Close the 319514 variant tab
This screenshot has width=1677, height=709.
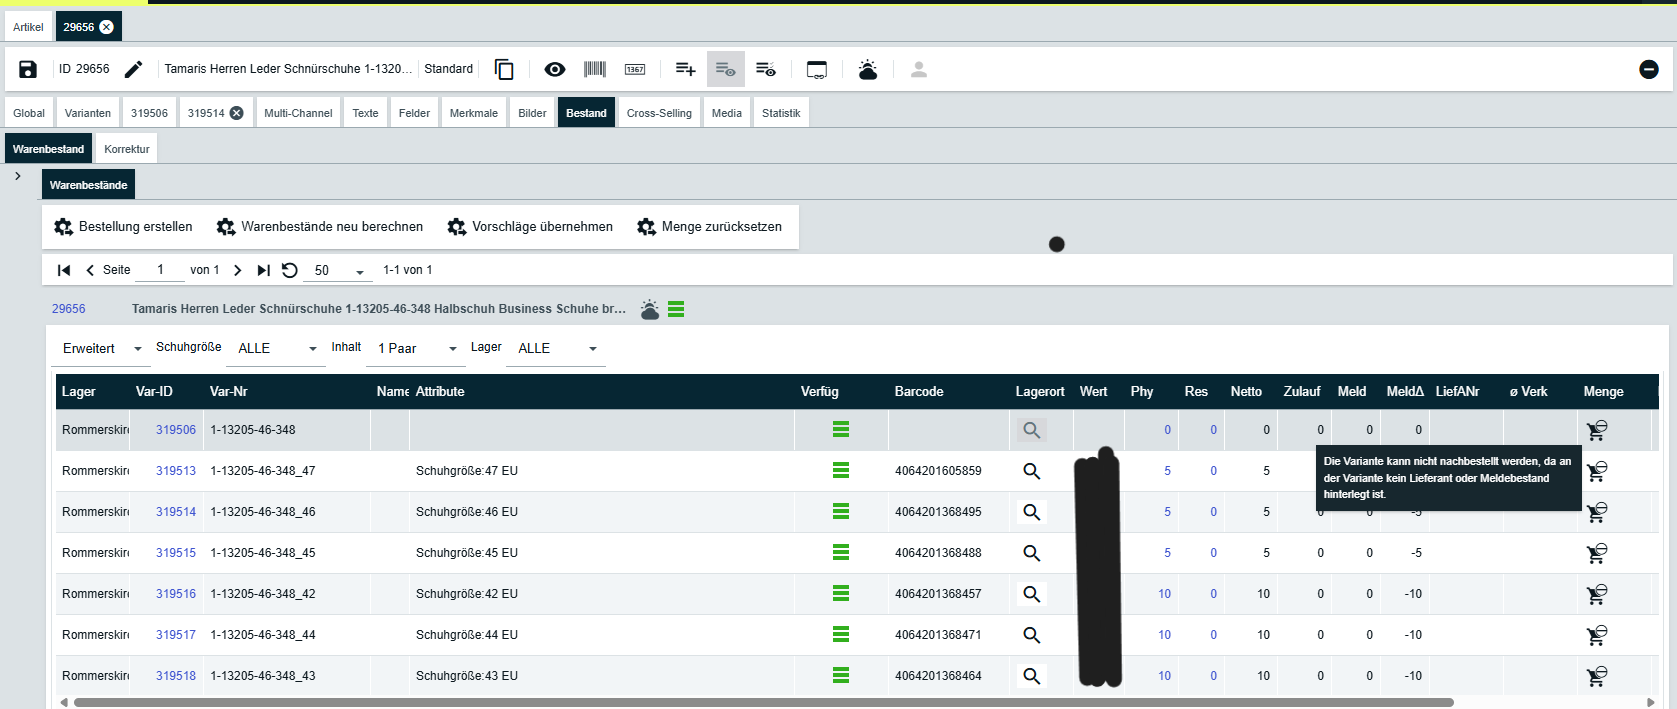coord(237,113)
